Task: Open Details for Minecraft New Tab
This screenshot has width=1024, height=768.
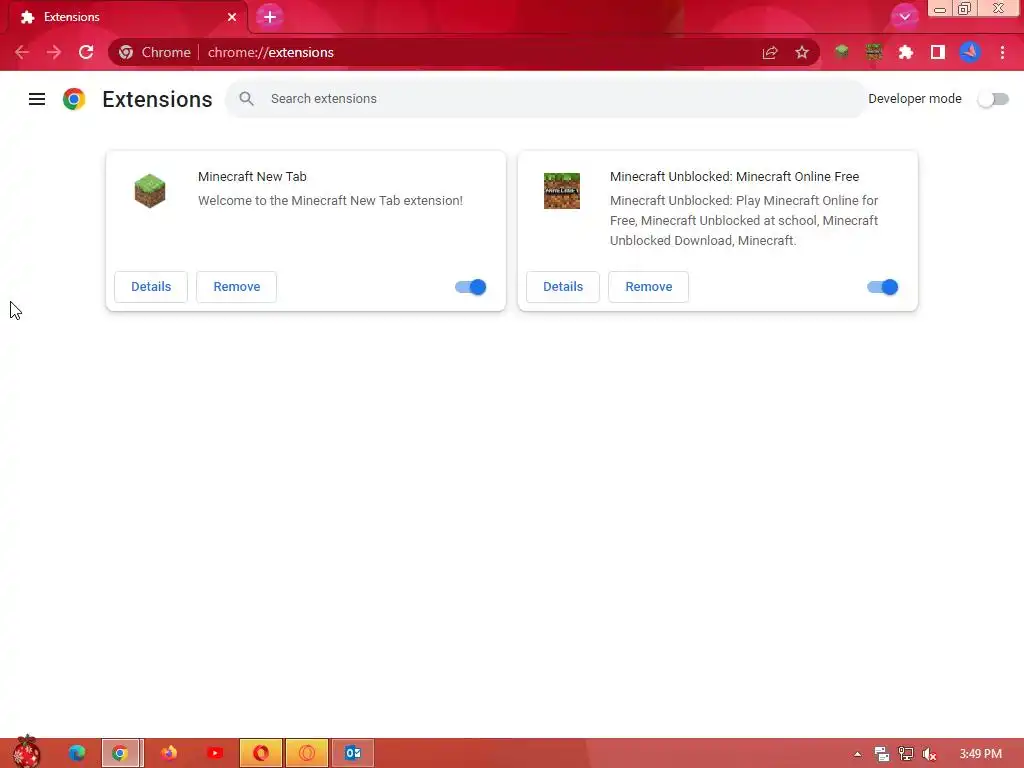Action: coord(151,287)
